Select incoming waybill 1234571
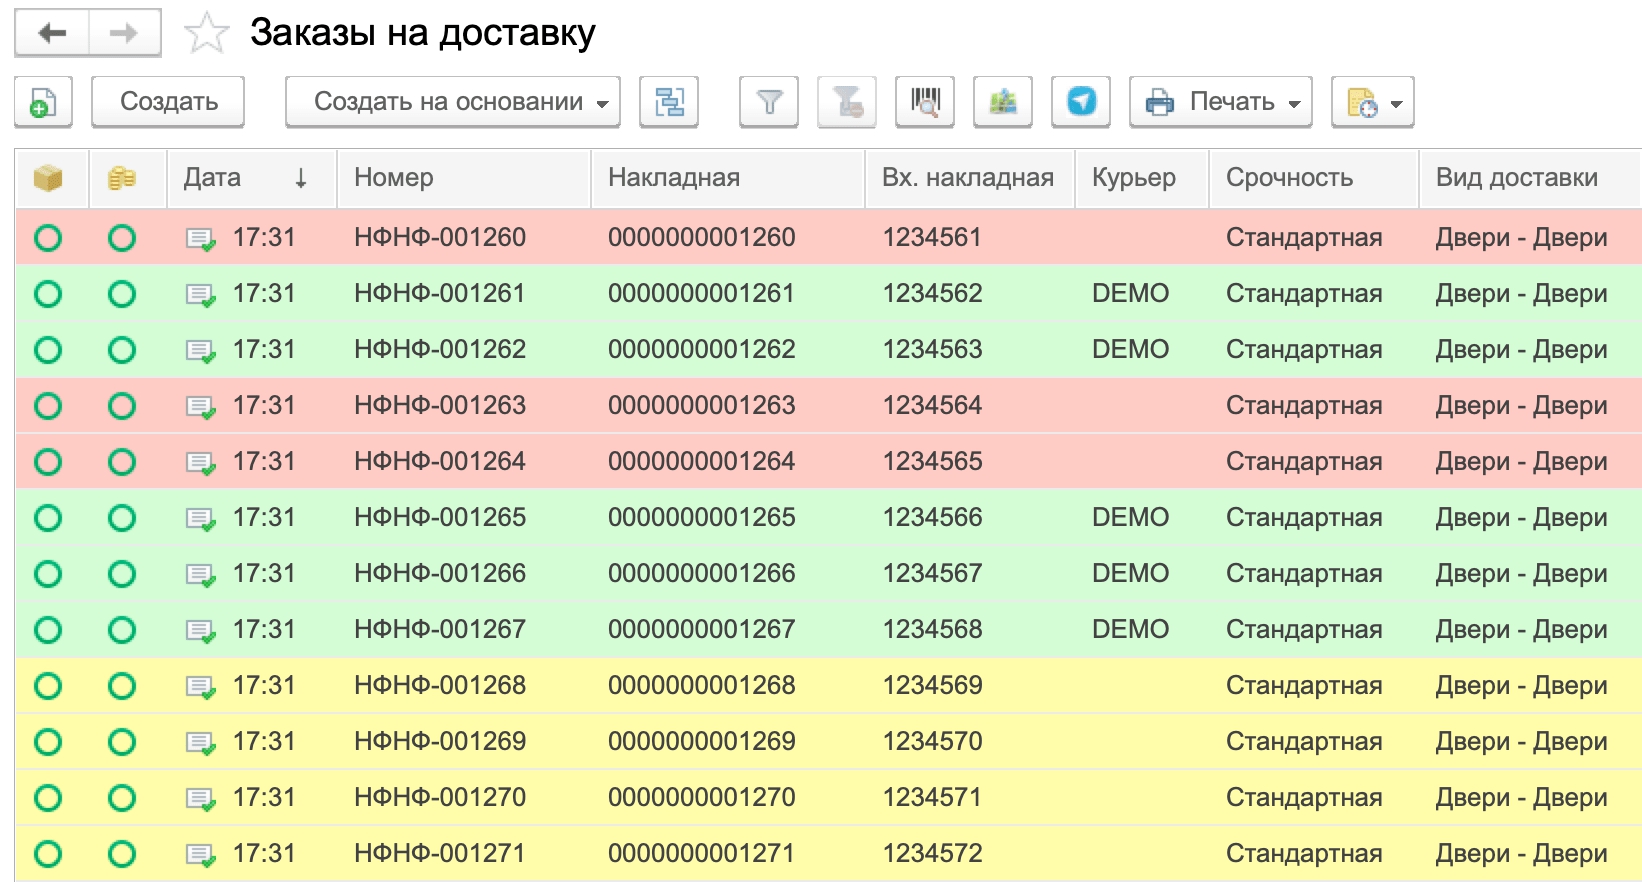The height and width of the screenshot is (882, 1642). pyautogui.click(x=932, y=798)
